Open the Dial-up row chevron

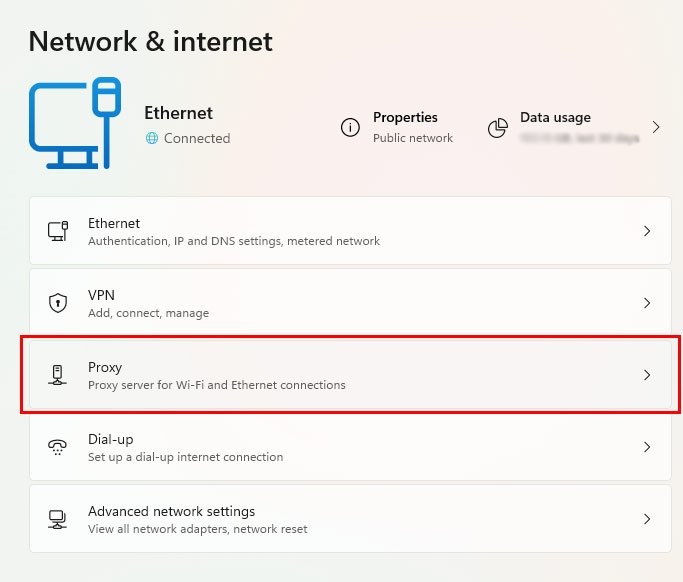point(647,447)
